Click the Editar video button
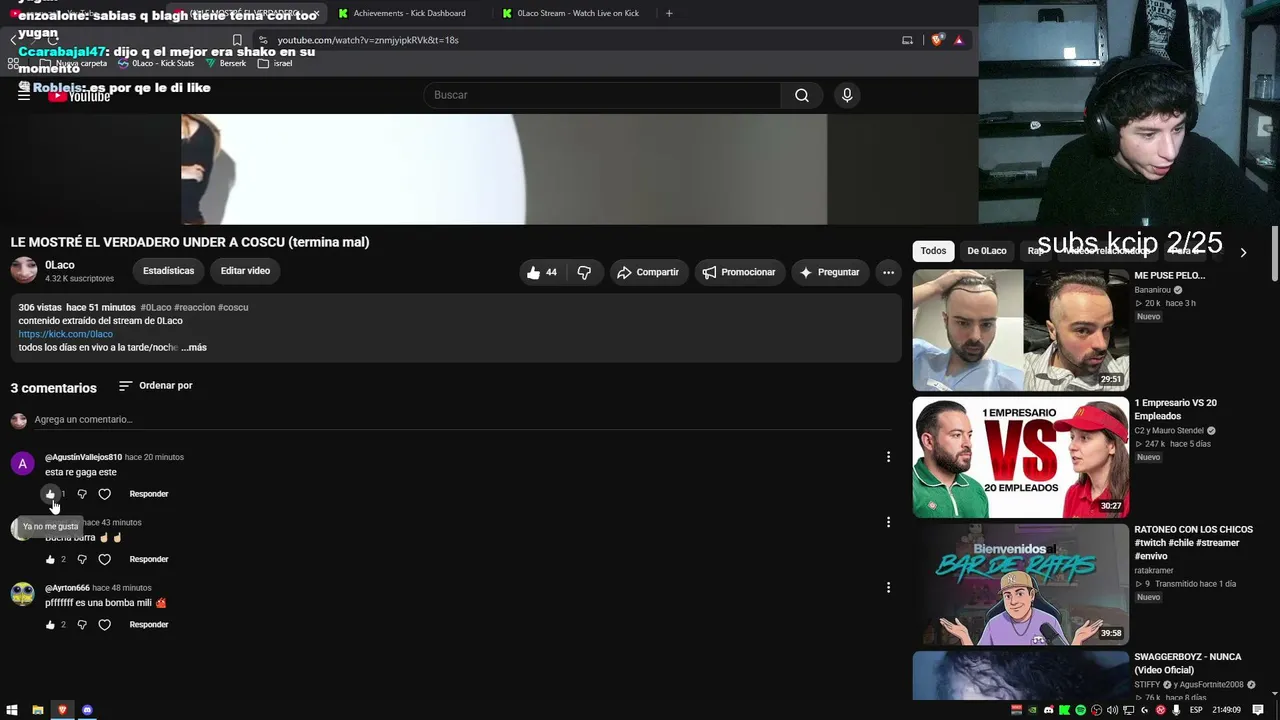 point(245,271)
